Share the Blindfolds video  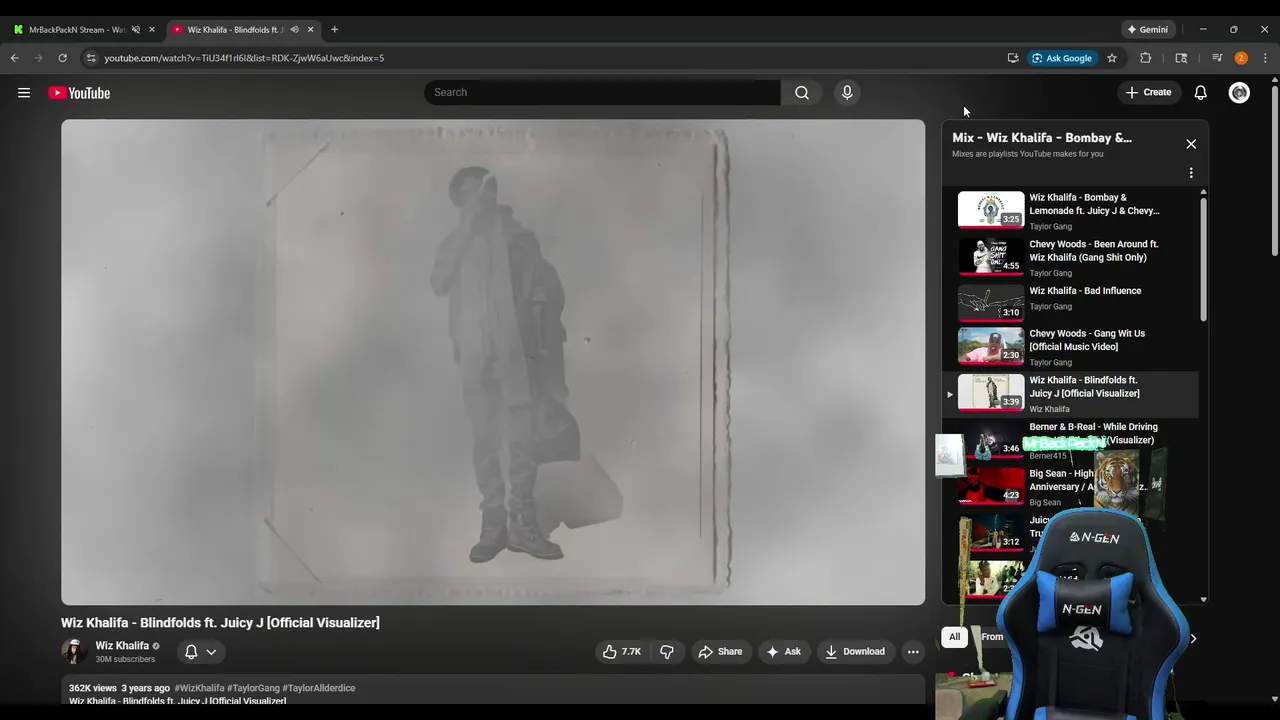[x=720, y=652]
